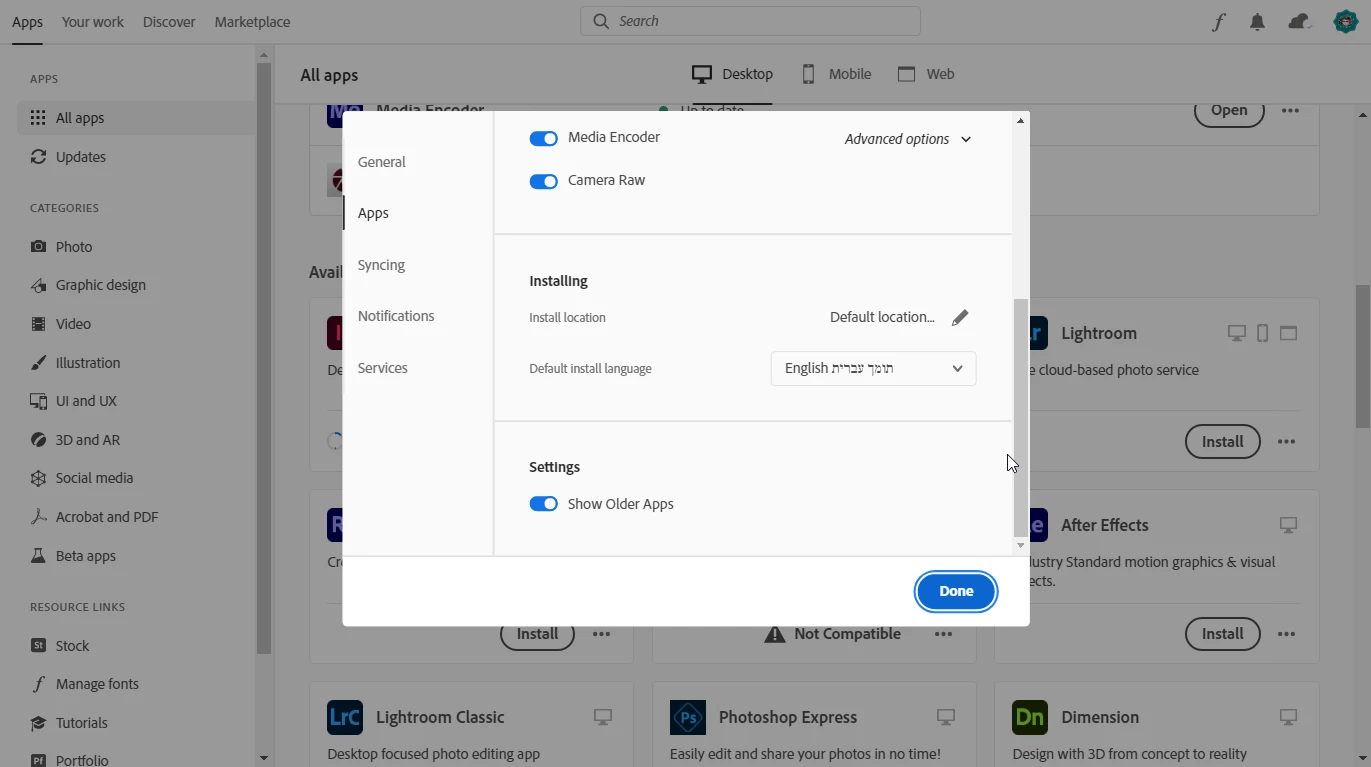Select All apps in the sidebar
This screenshot has height=767, width=1371.
(136, 118)
